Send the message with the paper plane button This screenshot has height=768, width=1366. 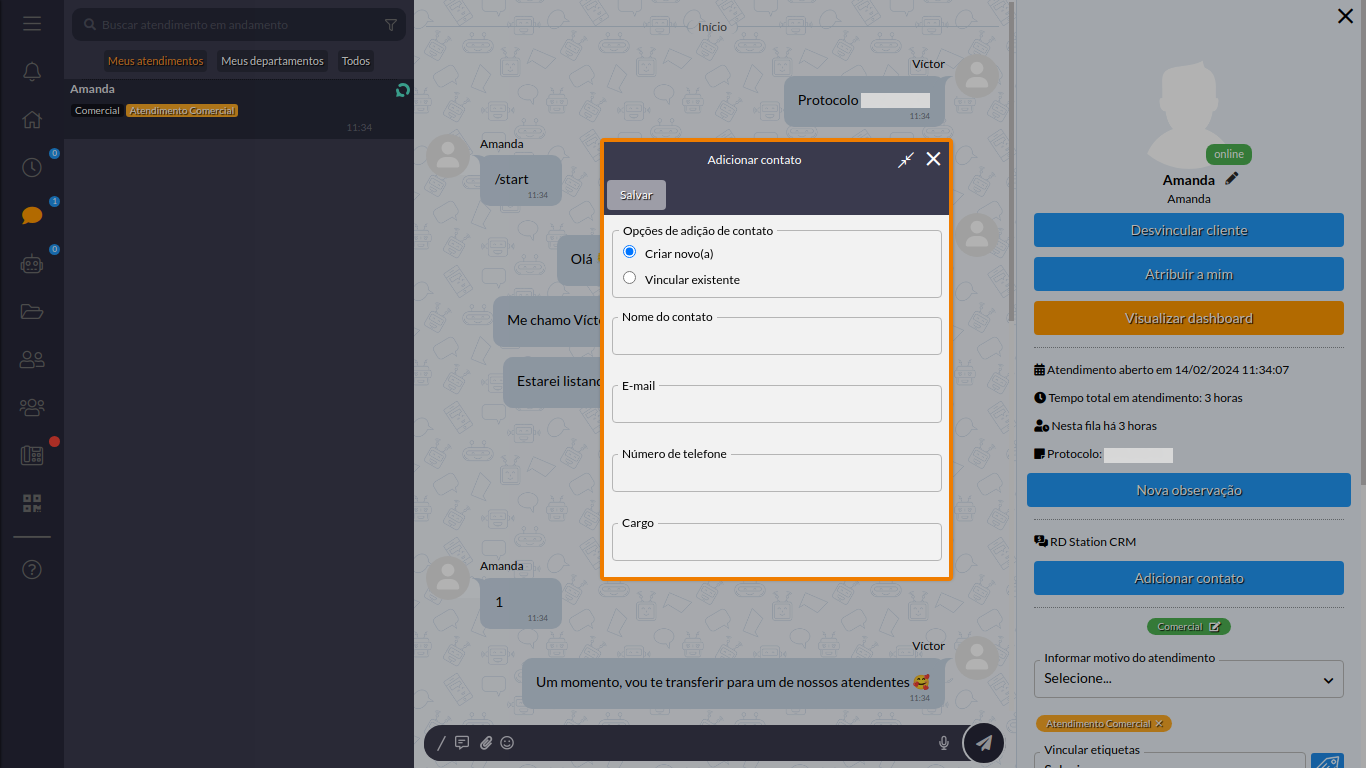984,743
